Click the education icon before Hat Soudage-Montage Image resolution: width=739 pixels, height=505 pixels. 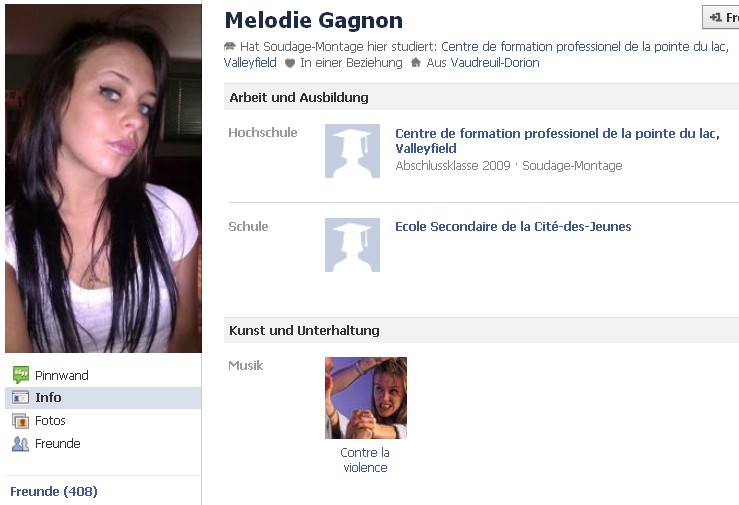click(230, 46)
